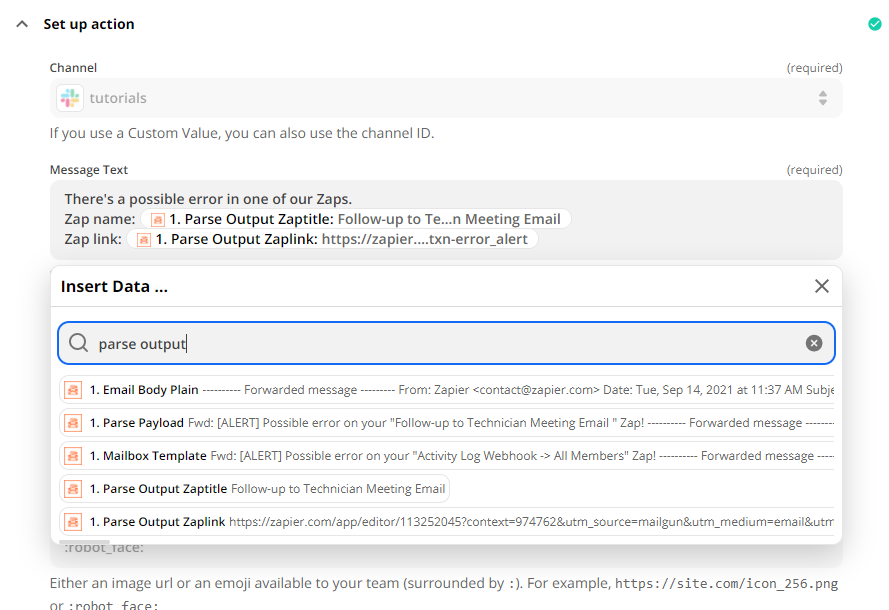Collapse the Set up action section
This screenshot has width=889, height=610.
[x=22, y=24]
